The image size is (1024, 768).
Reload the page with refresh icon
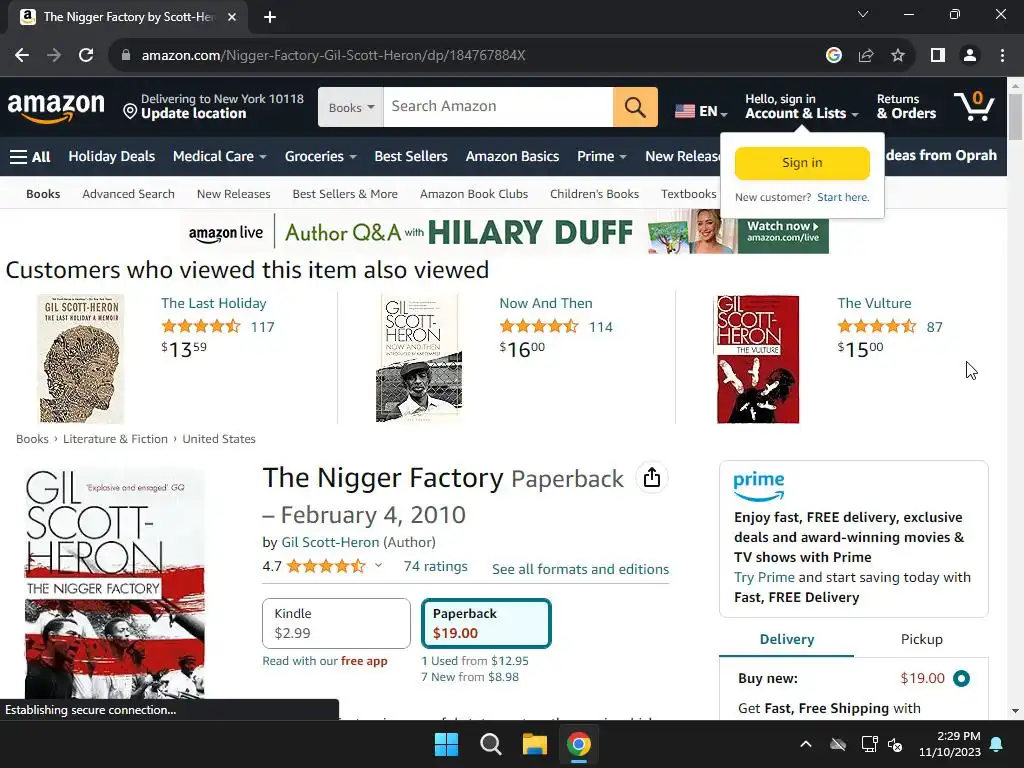pos(86,56)
